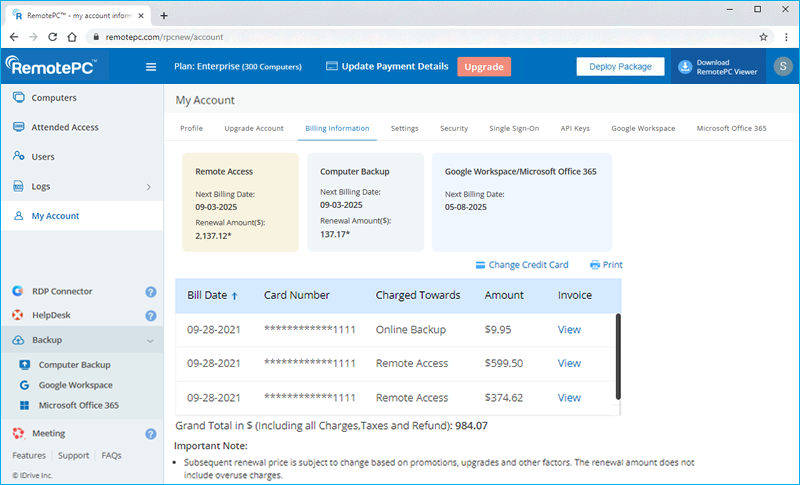Click the Upgrade button
The width and height of the screenshot is (800, 485).
point(484,67)
